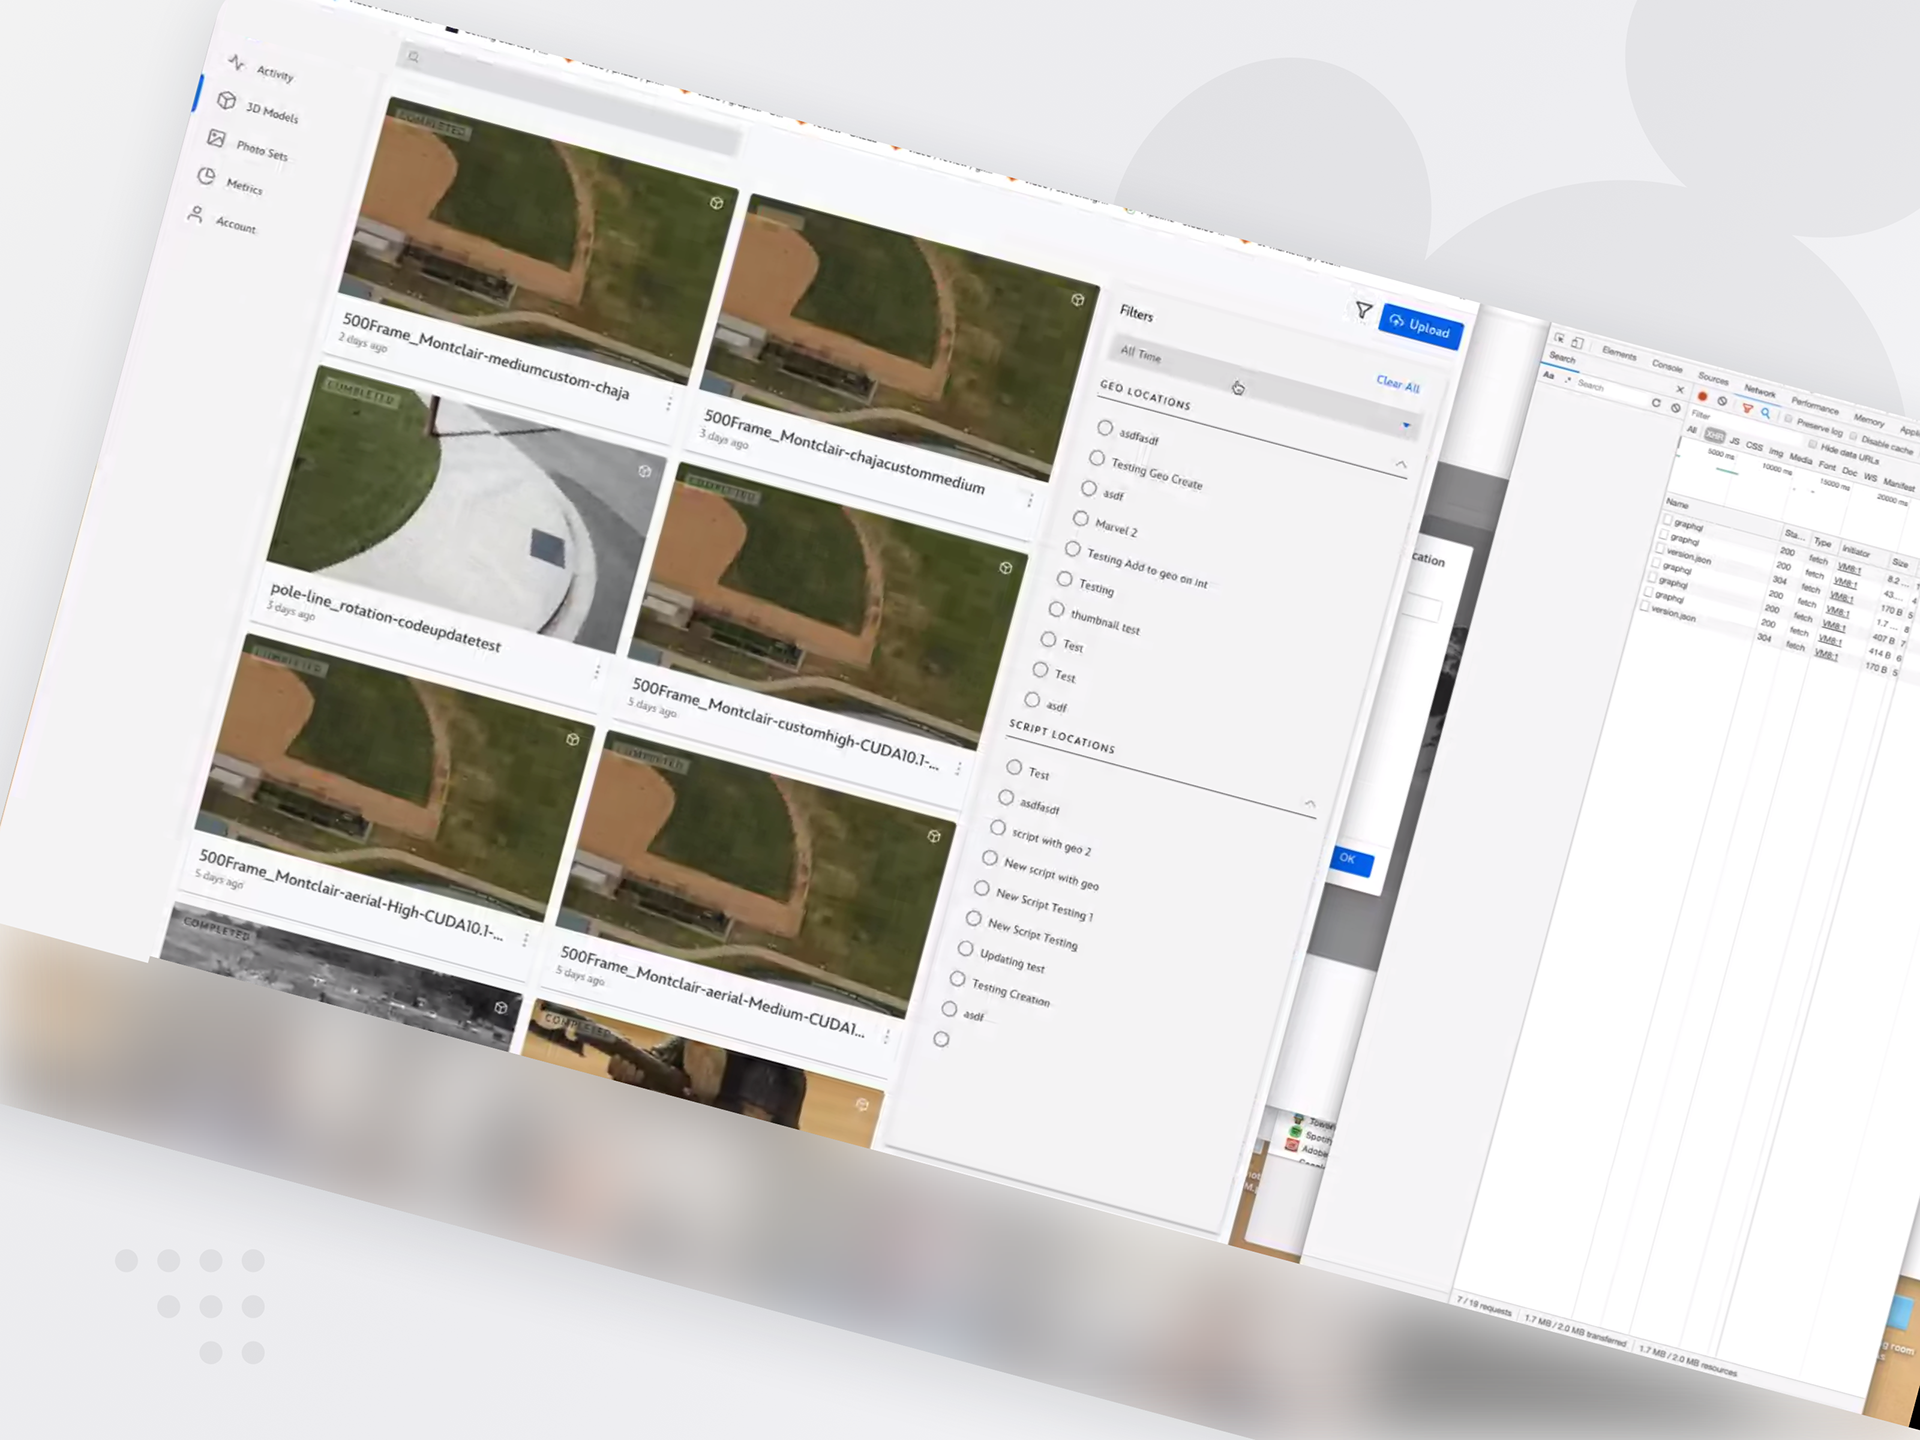Open the three-dot menu on the aerial-Medium-CUDA1 card
1920x1440 pixels.
coord(886,1036)
